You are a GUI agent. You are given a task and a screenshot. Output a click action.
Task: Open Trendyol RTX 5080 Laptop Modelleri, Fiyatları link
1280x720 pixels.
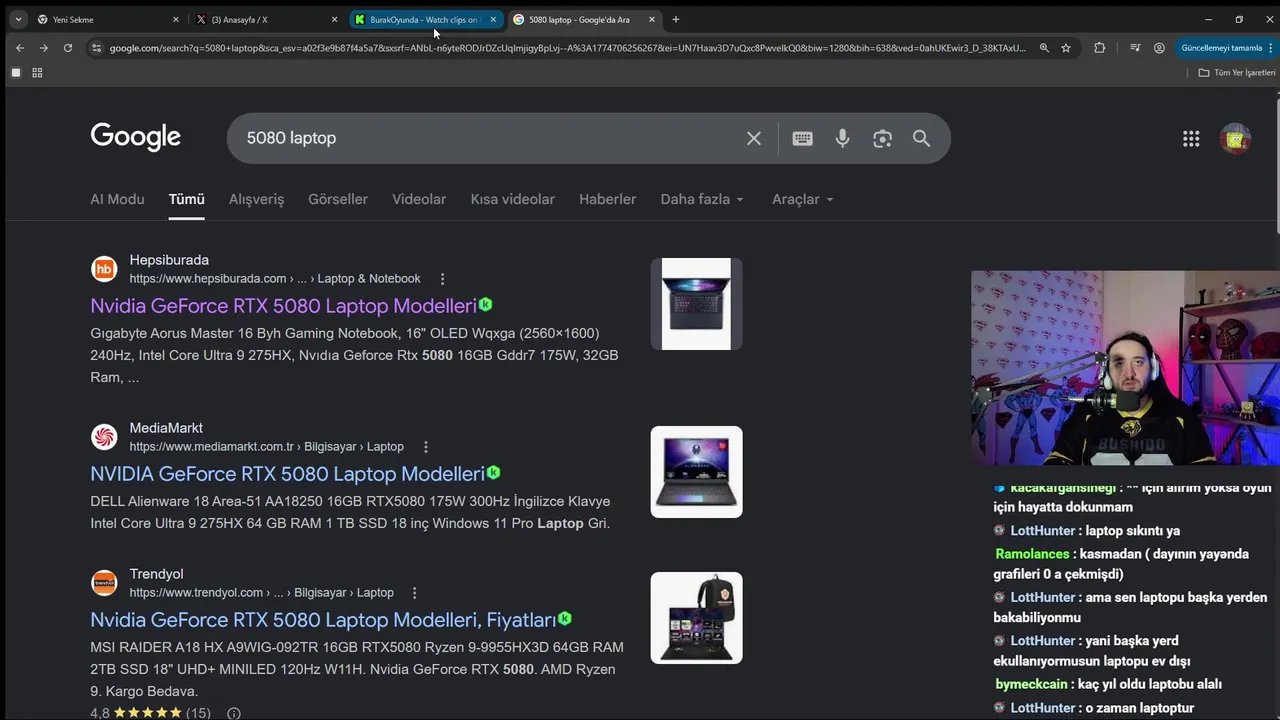[x=323, y=620]
